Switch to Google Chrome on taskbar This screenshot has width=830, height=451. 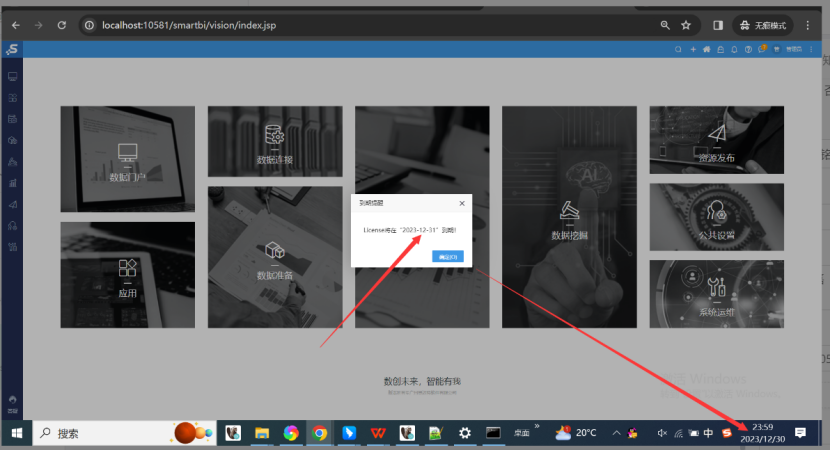pos(319,434)
